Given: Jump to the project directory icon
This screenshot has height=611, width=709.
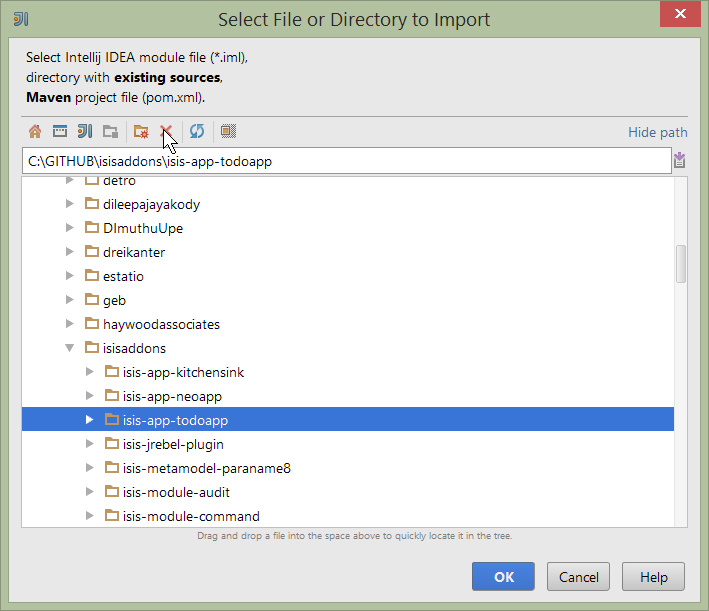Looking at the screenshot, I should [85, 131].
